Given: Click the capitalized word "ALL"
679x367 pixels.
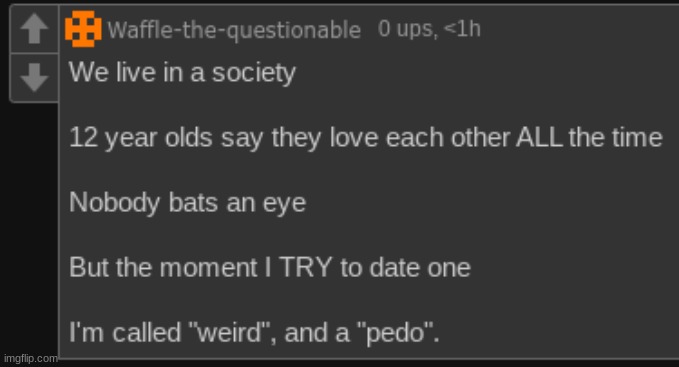Looking at the screenshot, I should click(539, 138).
